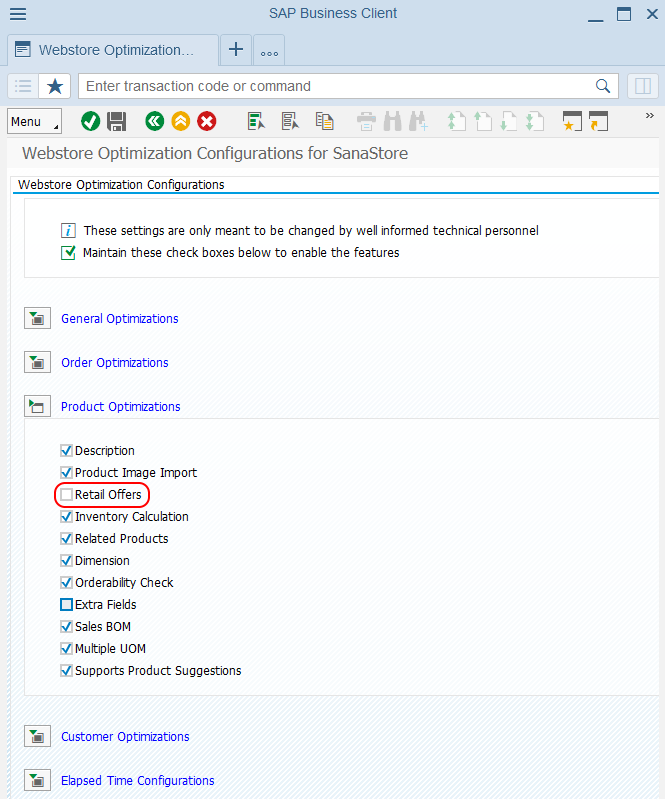Screen dimensions: 665x799
Task: Toggle the Sales BOM checkbox
Action: click(66, 626)
